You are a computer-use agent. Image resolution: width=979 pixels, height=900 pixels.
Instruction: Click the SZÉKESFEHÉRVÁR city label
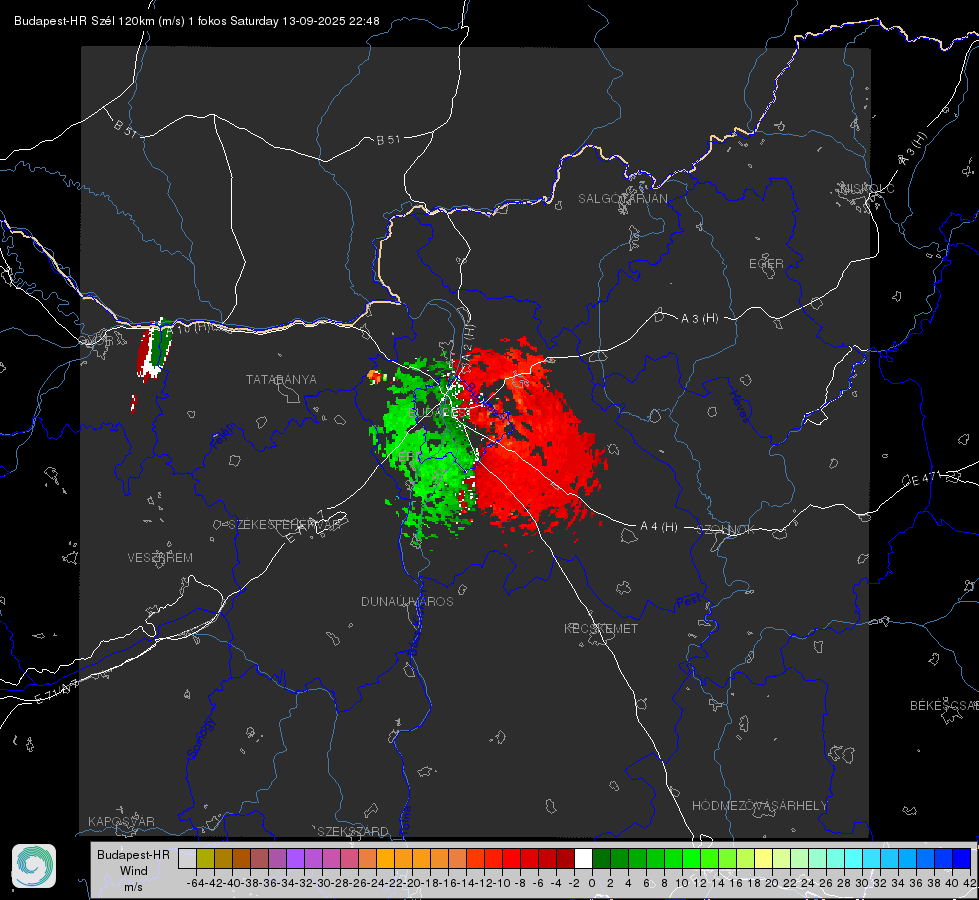pyautogui.click(x=284, y=525)
